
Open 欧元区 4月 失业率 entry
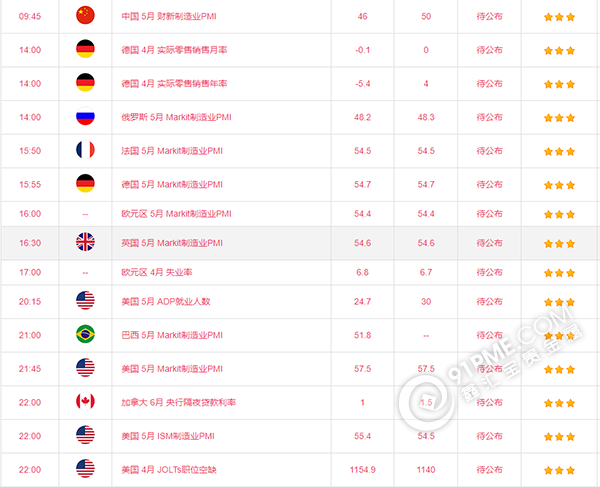(157, 272)
